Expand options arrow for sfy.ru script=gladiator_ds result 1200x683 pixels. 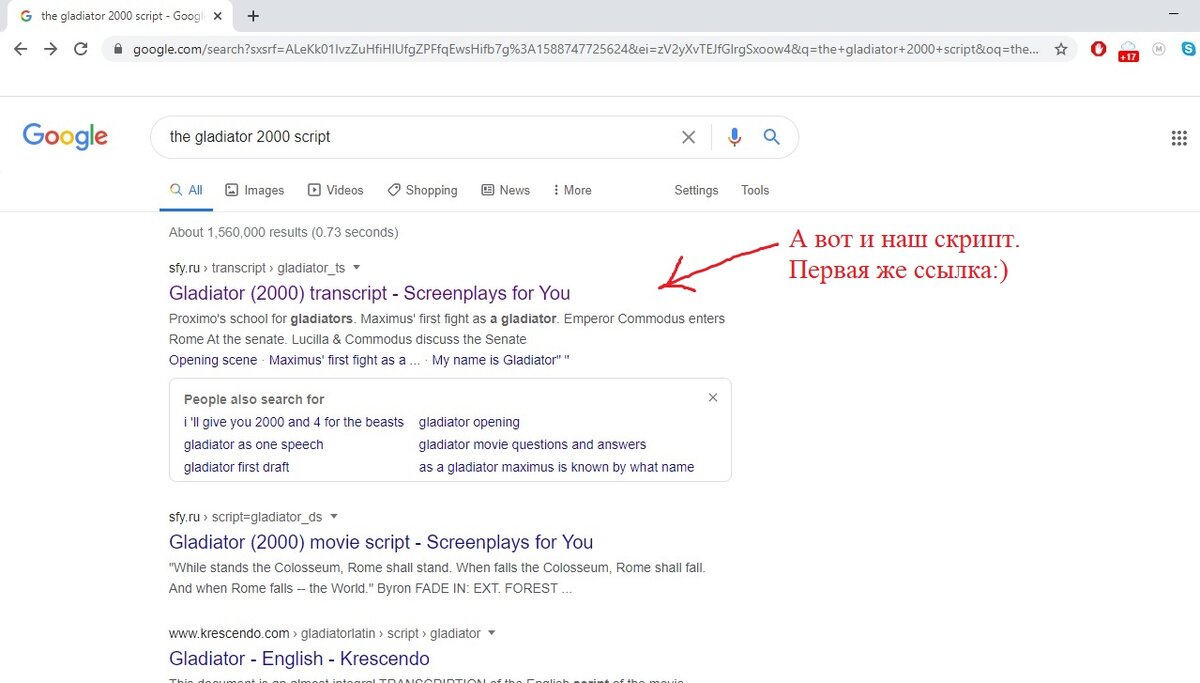(x=334, y=517)
